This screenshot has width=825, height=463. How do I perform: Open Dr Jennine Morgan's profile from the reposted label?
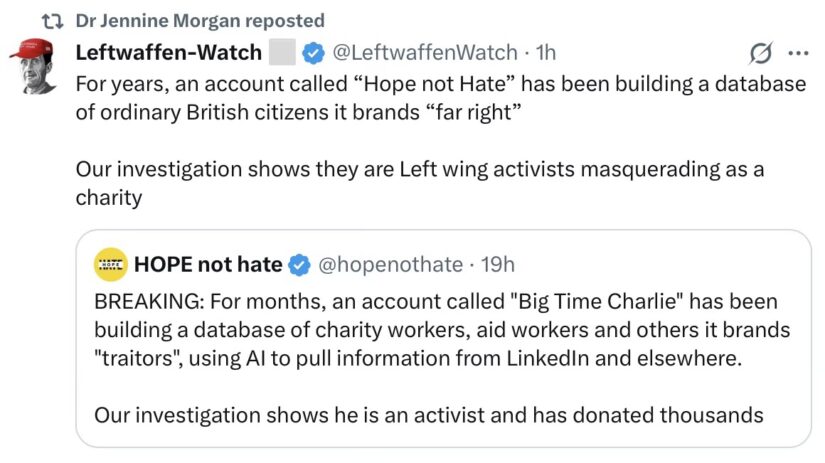pyautogui.click(x=158, y=21)
